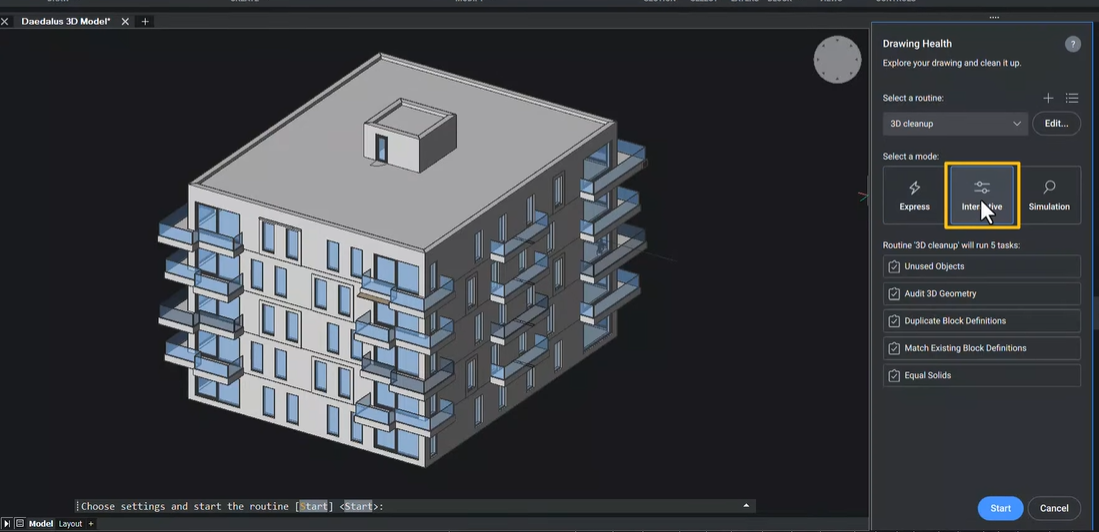This screenshot has height=532, width=1099.
Task: Open the 3D cleanup routine dropdown
Action: (955, 124)
